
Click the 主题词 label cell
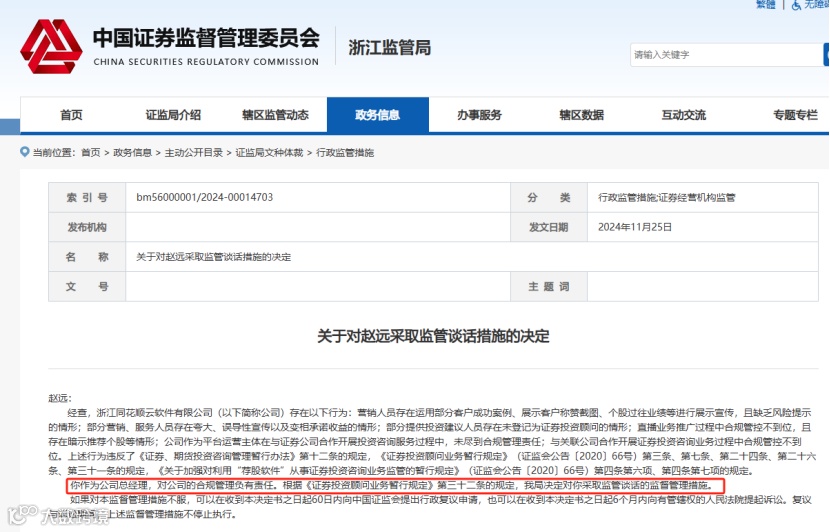549,286
